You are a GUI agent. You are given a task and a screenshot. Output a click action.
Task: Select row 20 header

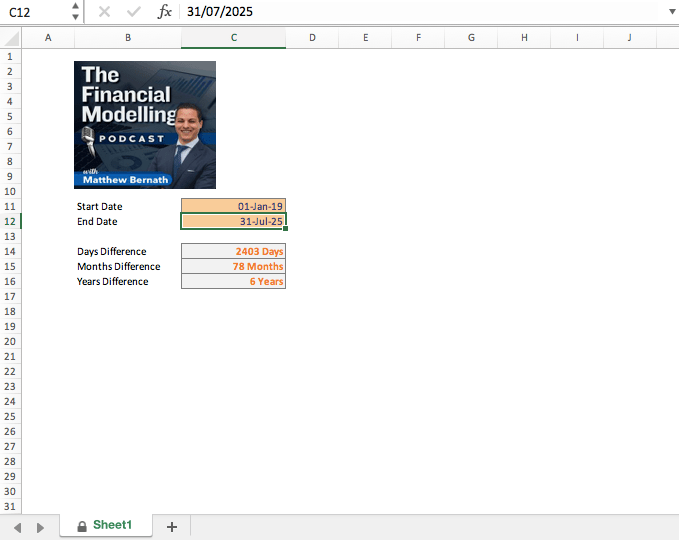(x=10, y=342)
